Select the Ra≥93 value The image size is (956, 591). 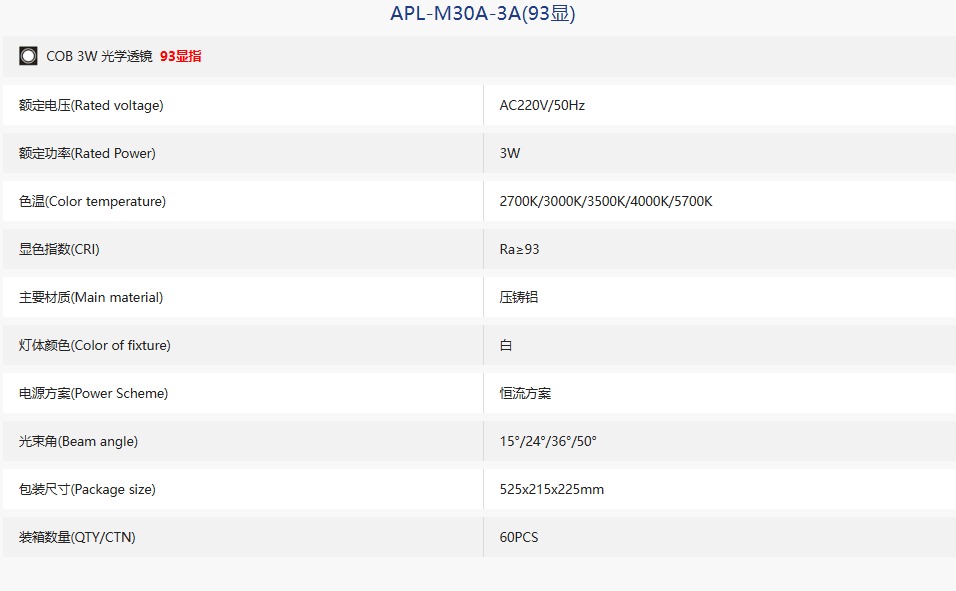point(519,249)
